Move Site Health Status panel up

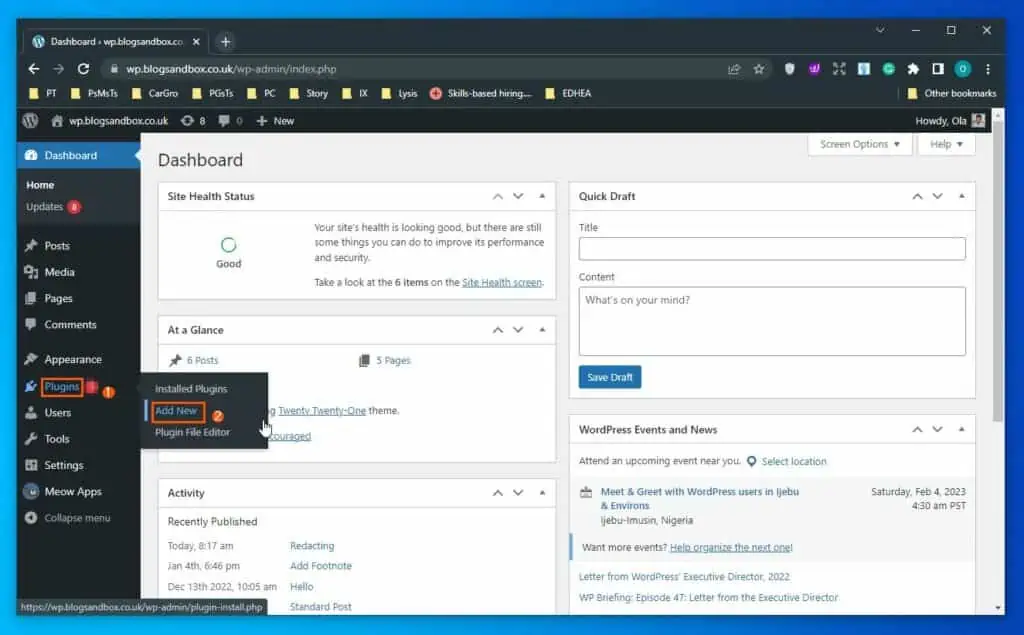coord(498,197)
